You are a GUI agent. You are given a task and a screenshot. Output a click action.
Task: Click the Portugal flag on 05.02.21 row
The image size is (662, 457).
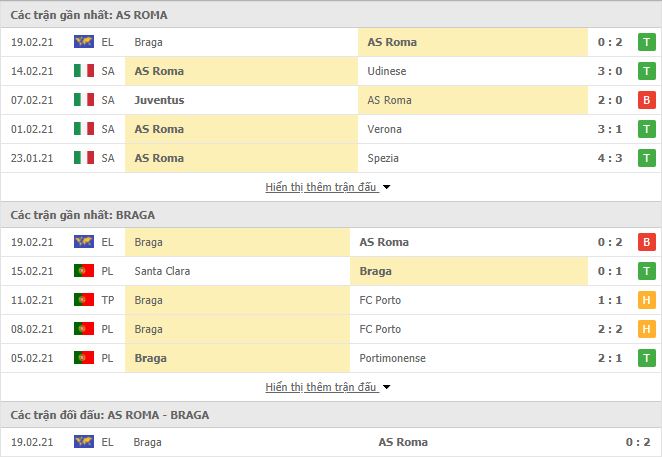pyautogui.click(x=84, y=358)
